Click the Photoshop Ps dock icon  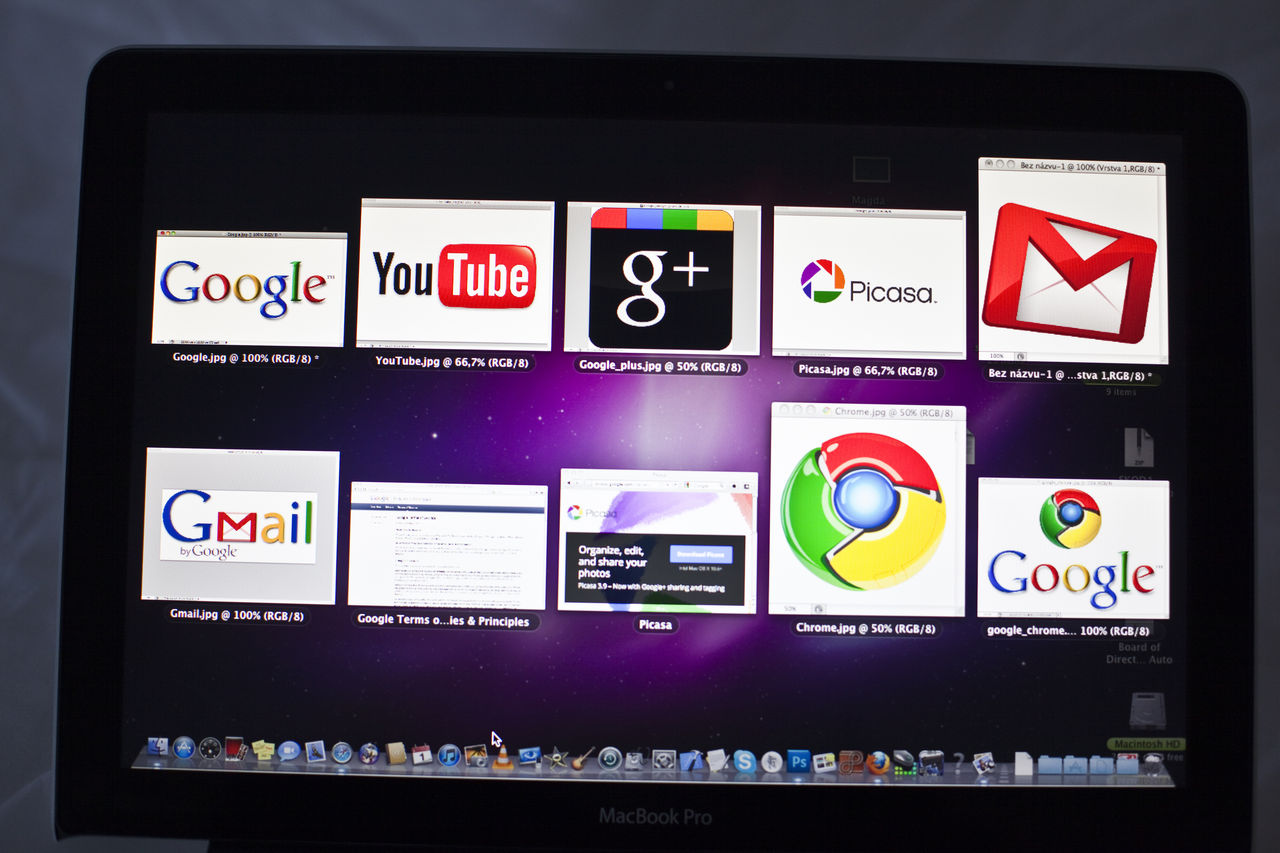pyautogui.click(x=798, y=762)
